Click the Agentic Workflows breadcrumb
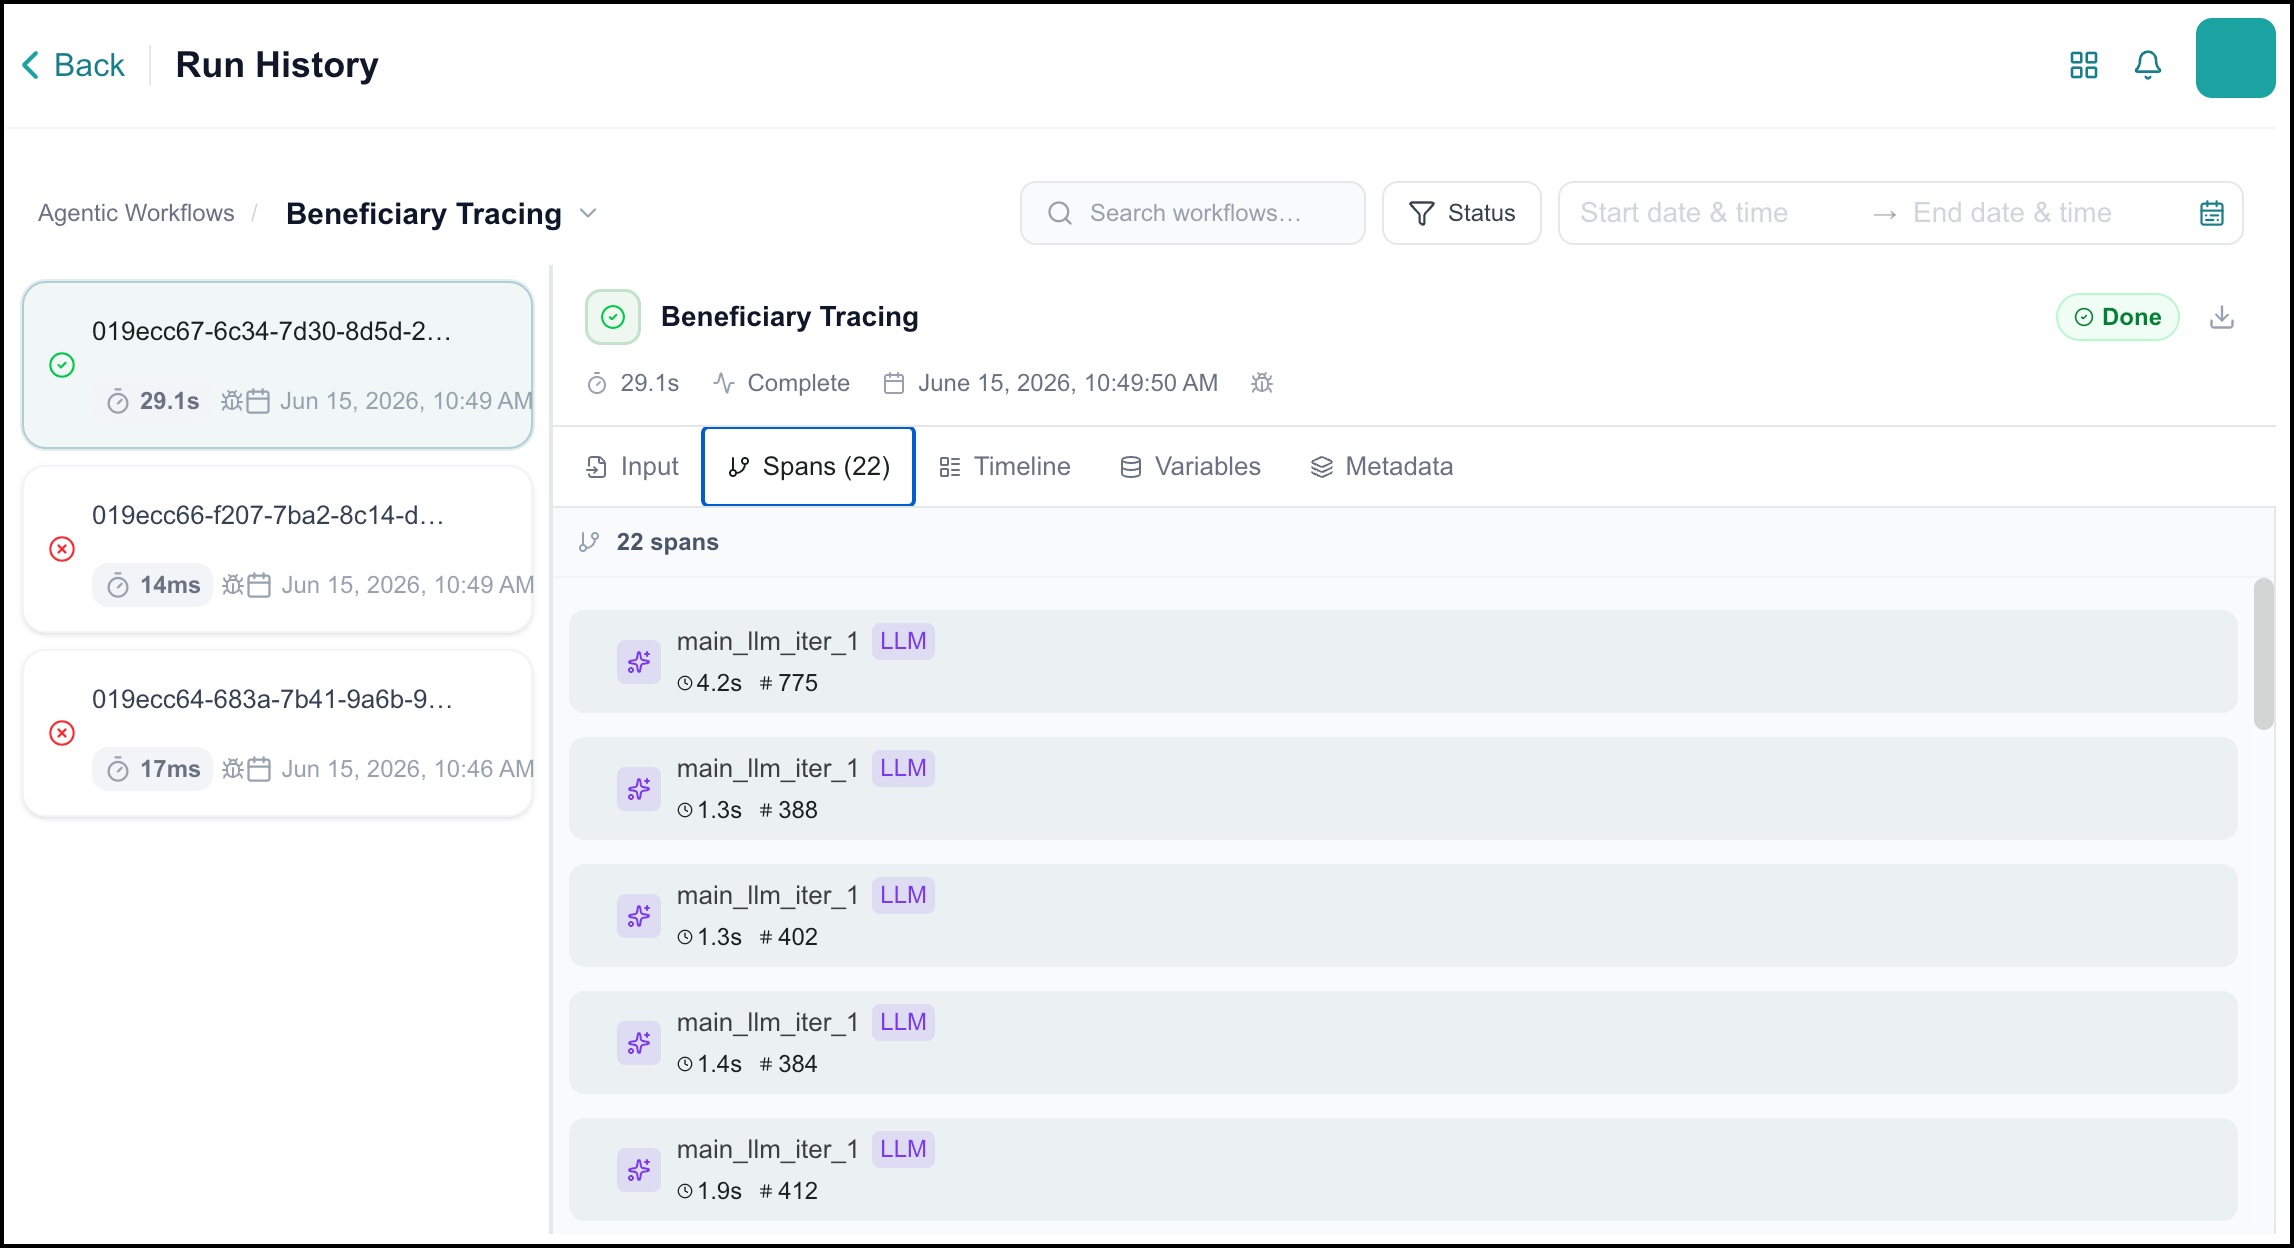Image resolution: width=2294 pixels, height=1248 pixels. pyautogui.click(x=136, y=213)
